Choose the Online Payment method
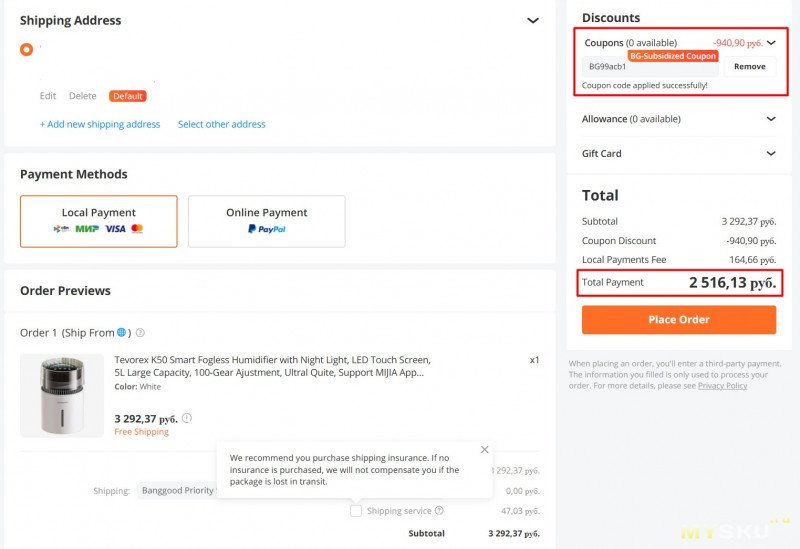800x549 pixels. 267,221
